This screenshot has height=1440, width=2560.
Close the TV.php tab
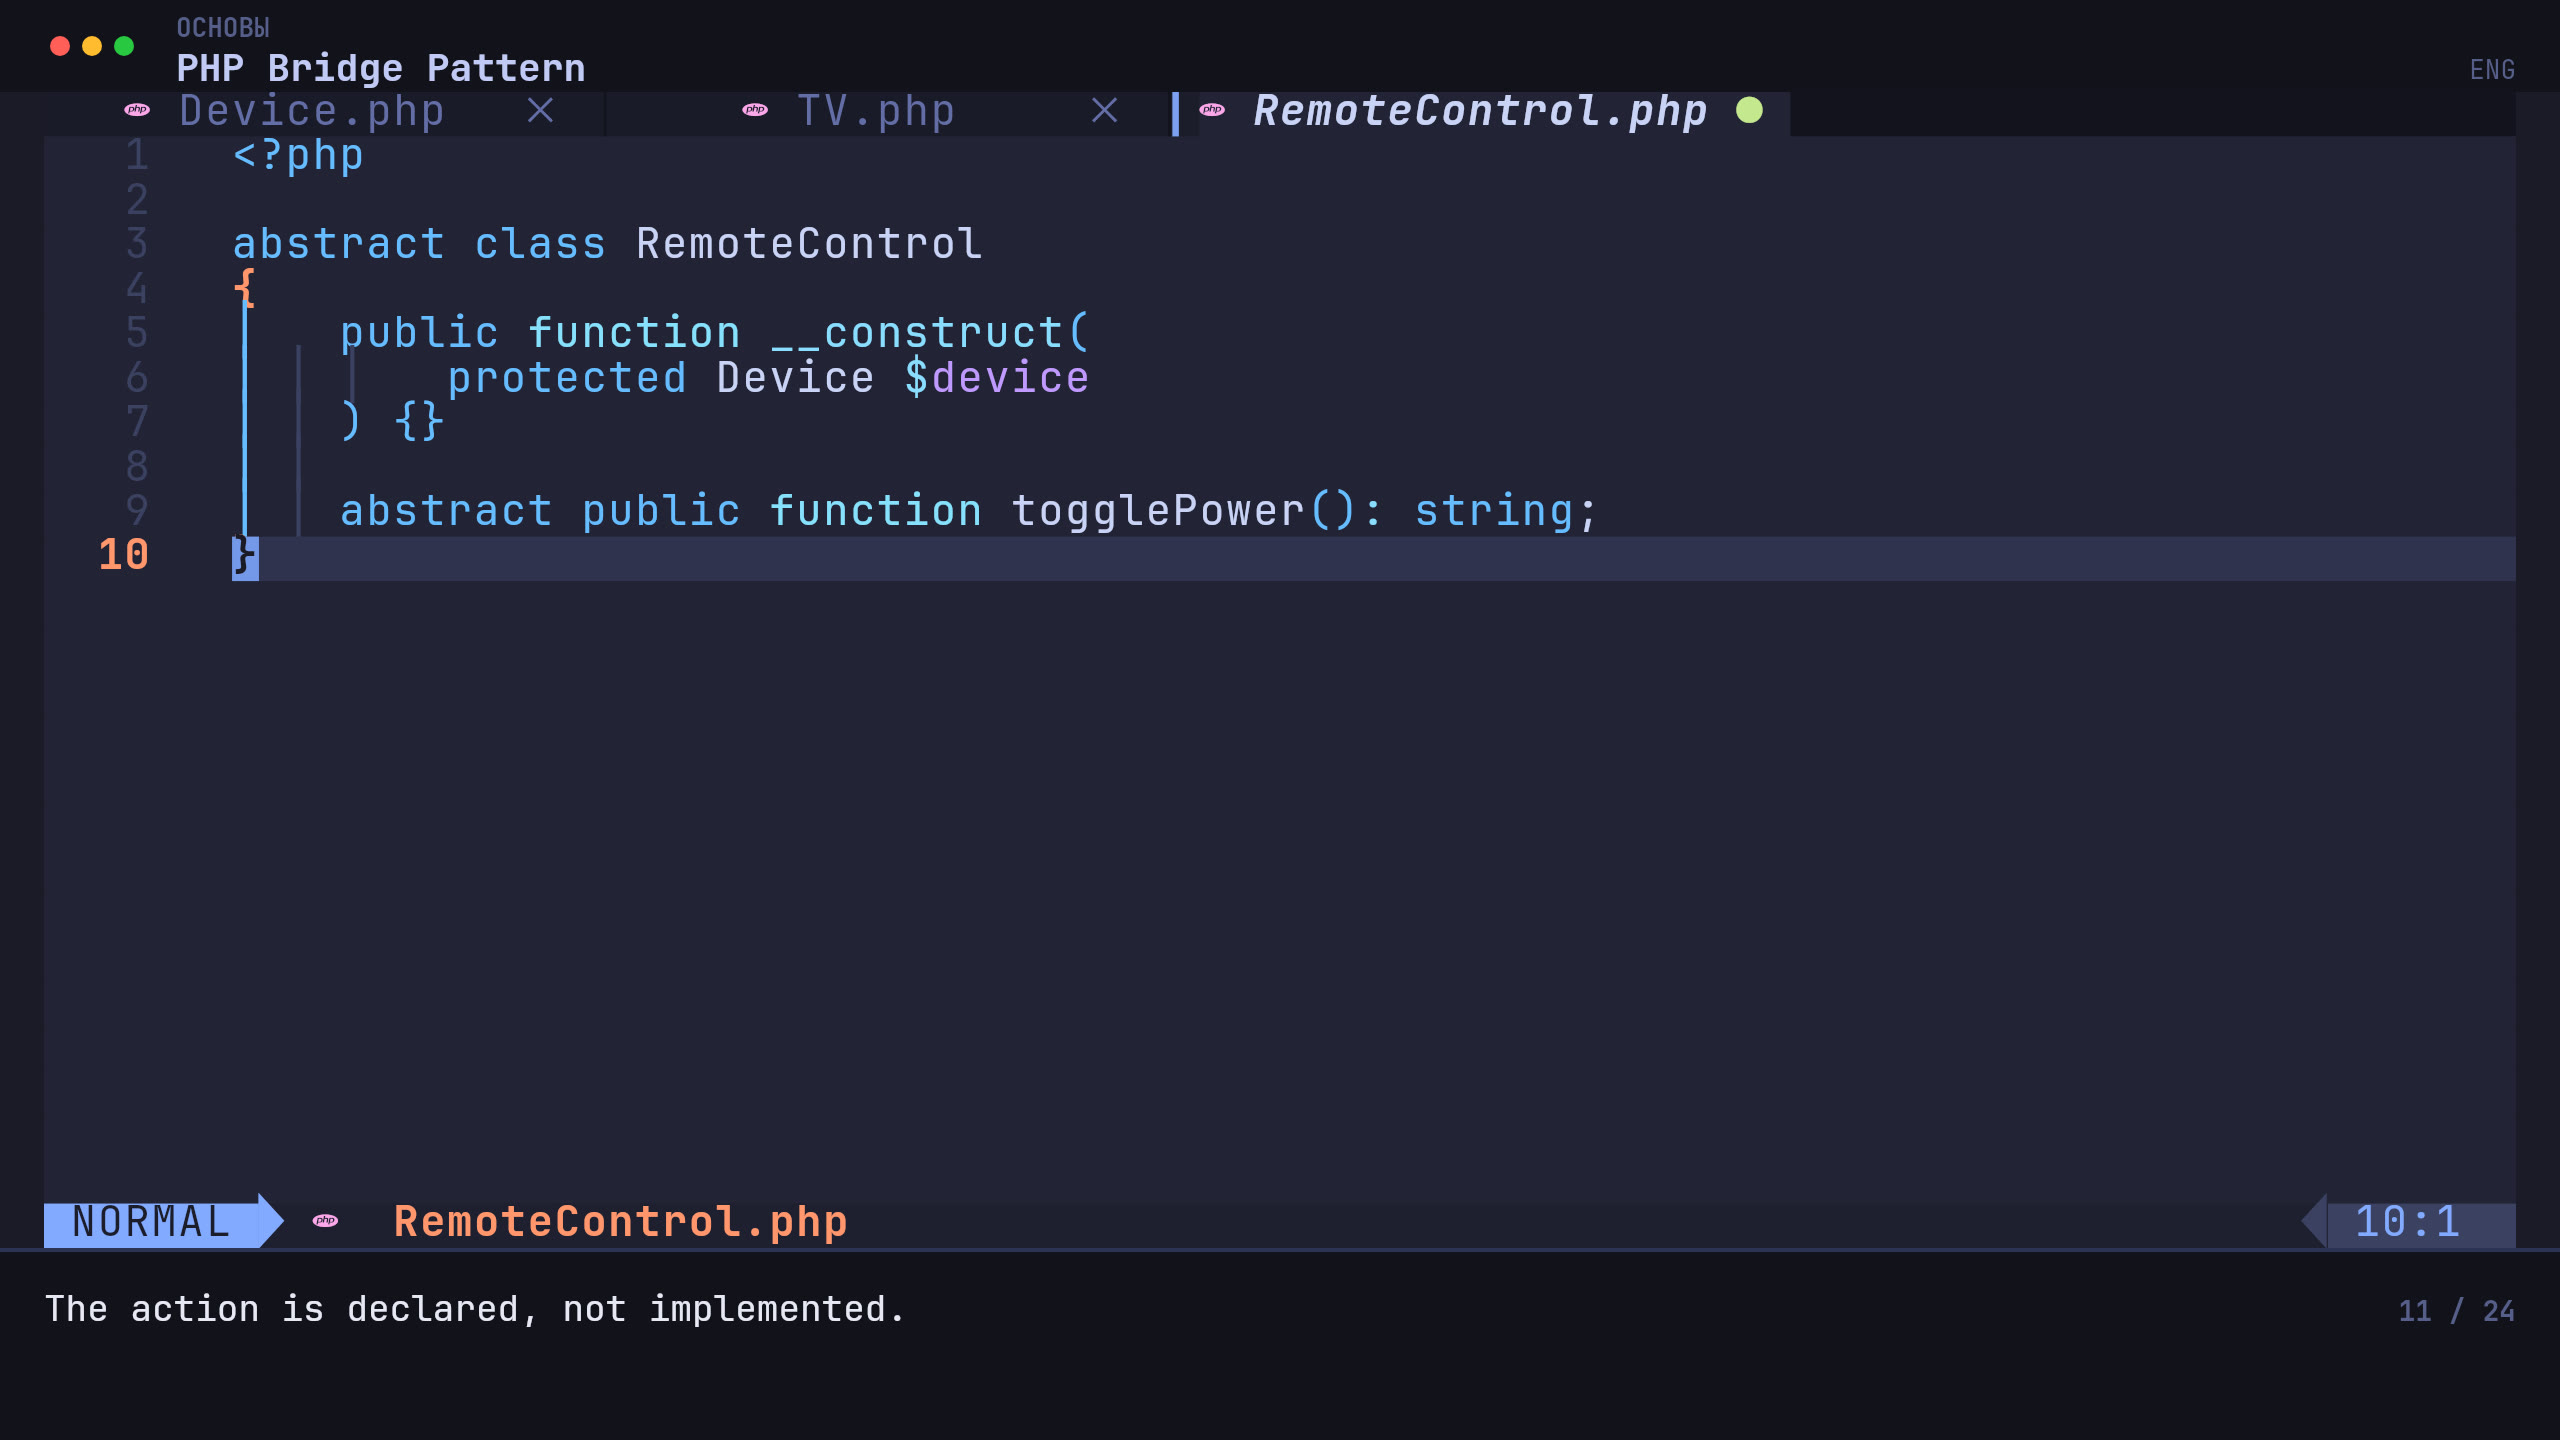(x=1104, y=110)
